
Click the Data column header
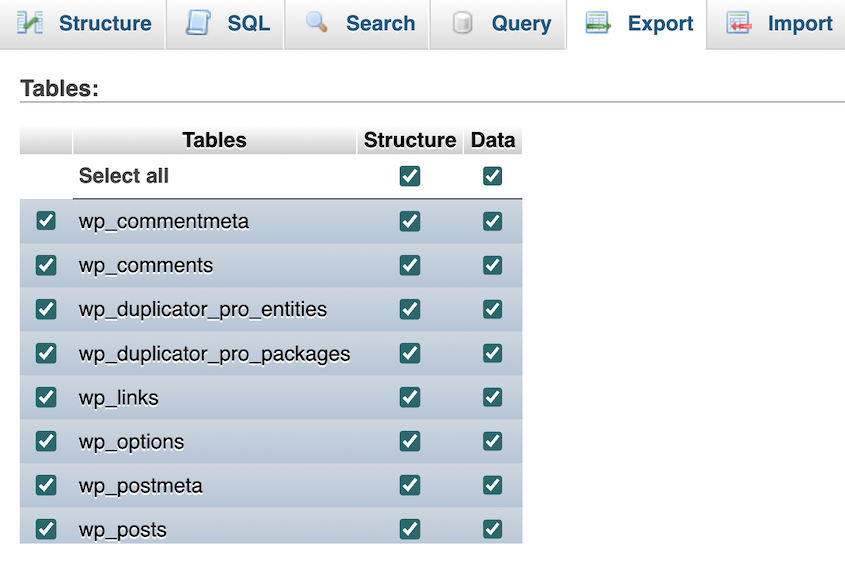493,140
